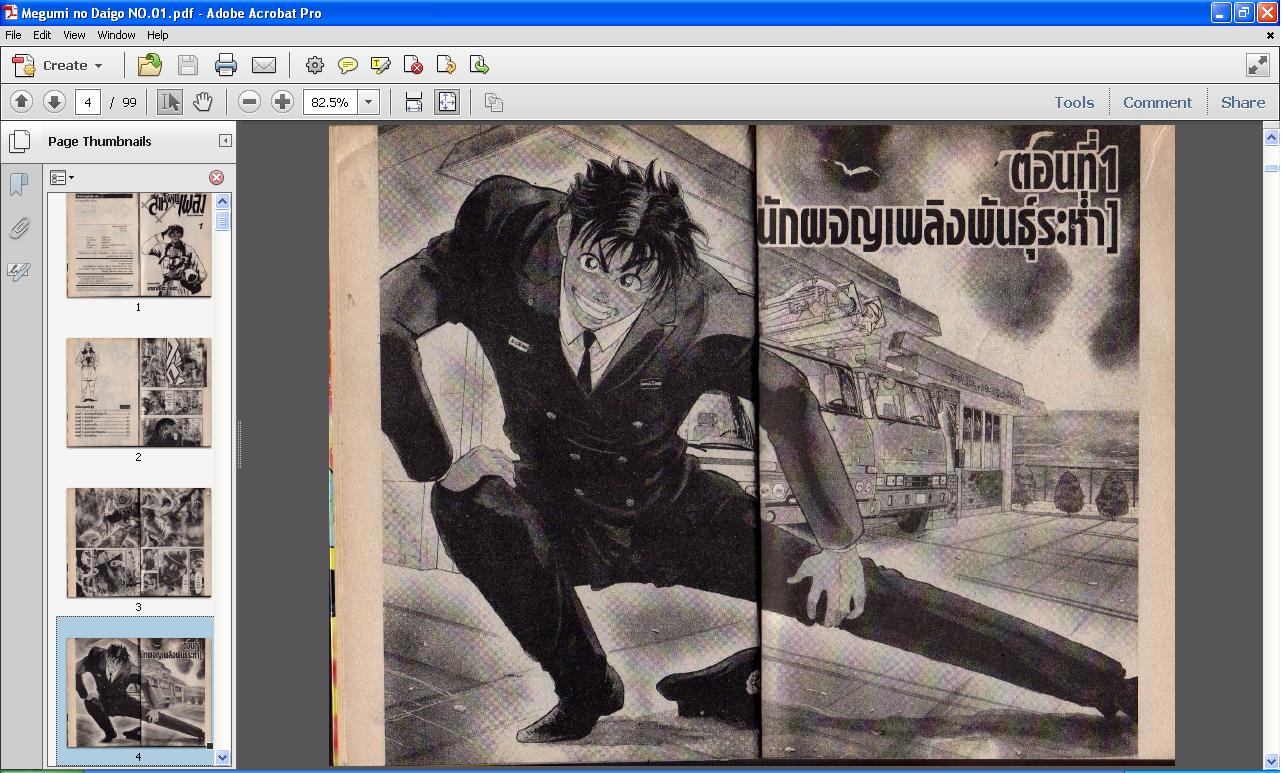Select page 4 thumbnail
Image resolution: width=1282 pixels, height=773 pixels.
[x=139, y=692]
